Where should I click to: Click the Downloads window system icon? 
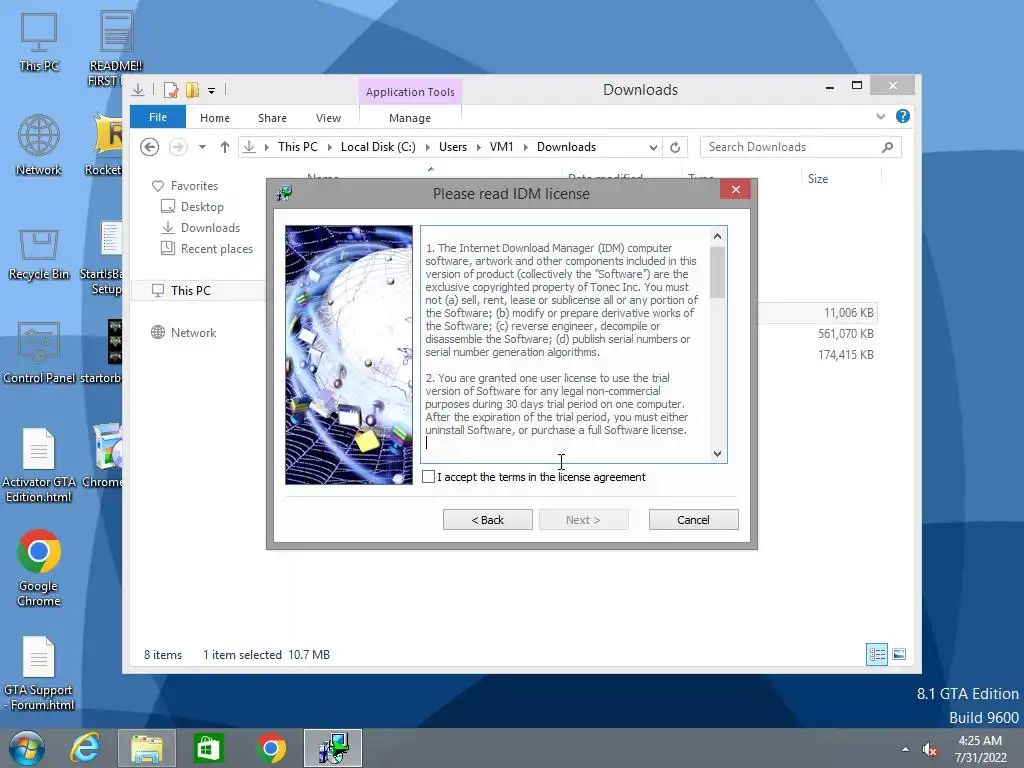point(138,90)
